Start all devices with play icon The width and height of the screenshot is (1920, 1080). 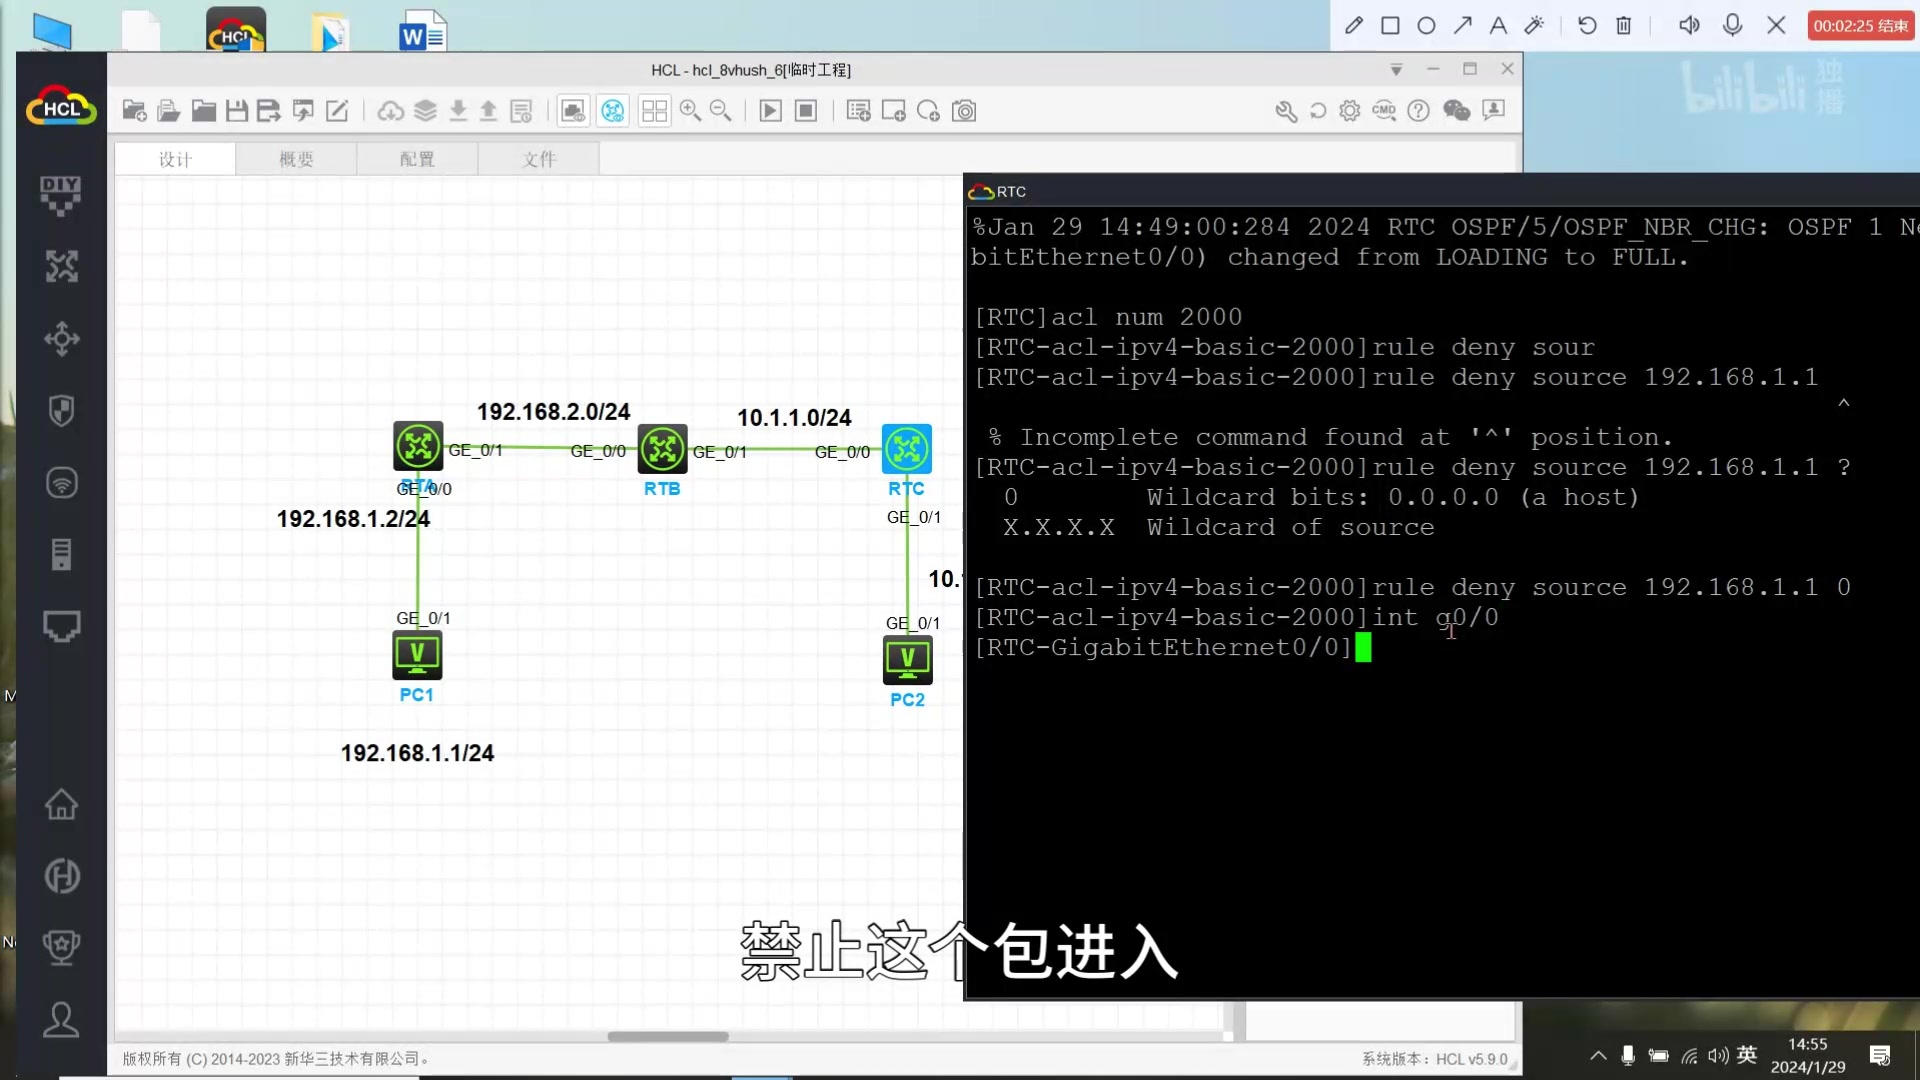(x=770, y=111)
